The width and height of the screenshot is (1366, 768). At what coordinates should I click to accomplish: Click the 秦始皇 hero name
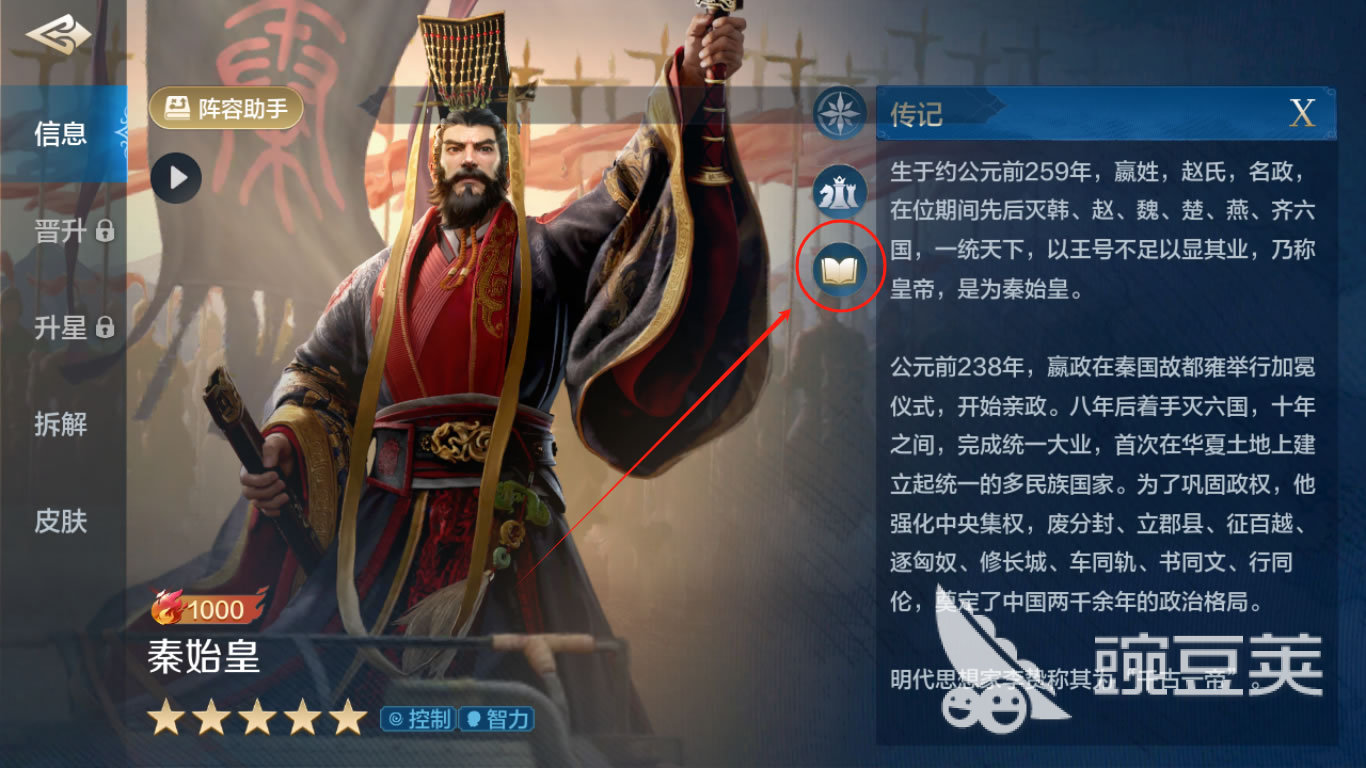[x=204, y=657]
